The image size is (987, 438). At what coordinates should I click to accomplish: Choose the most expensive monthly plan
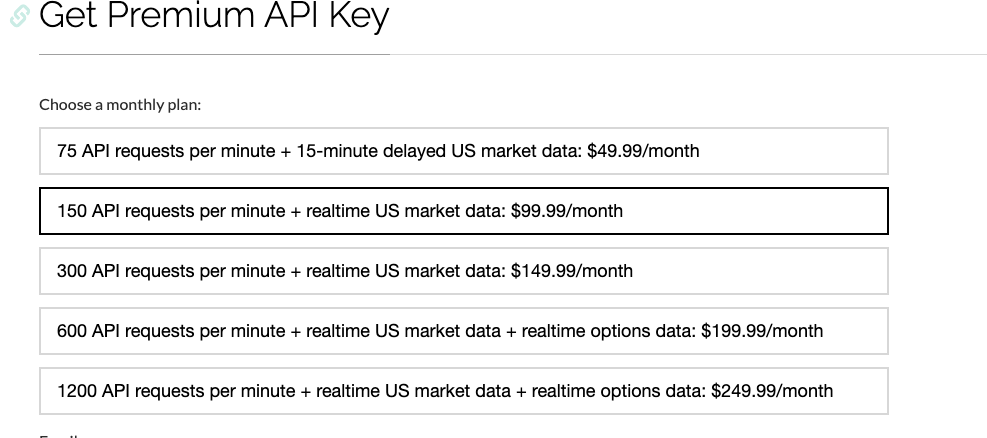(463, 391)
